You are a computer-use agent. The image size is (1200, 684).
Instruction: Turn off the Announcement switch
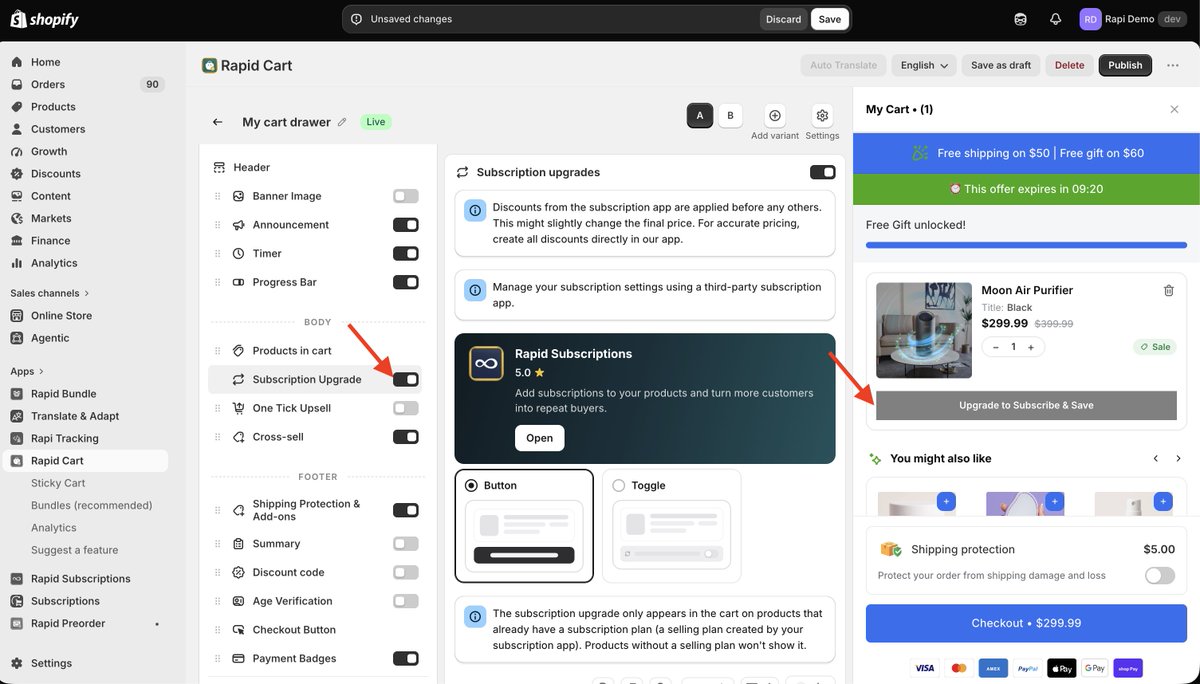[405, 225]
